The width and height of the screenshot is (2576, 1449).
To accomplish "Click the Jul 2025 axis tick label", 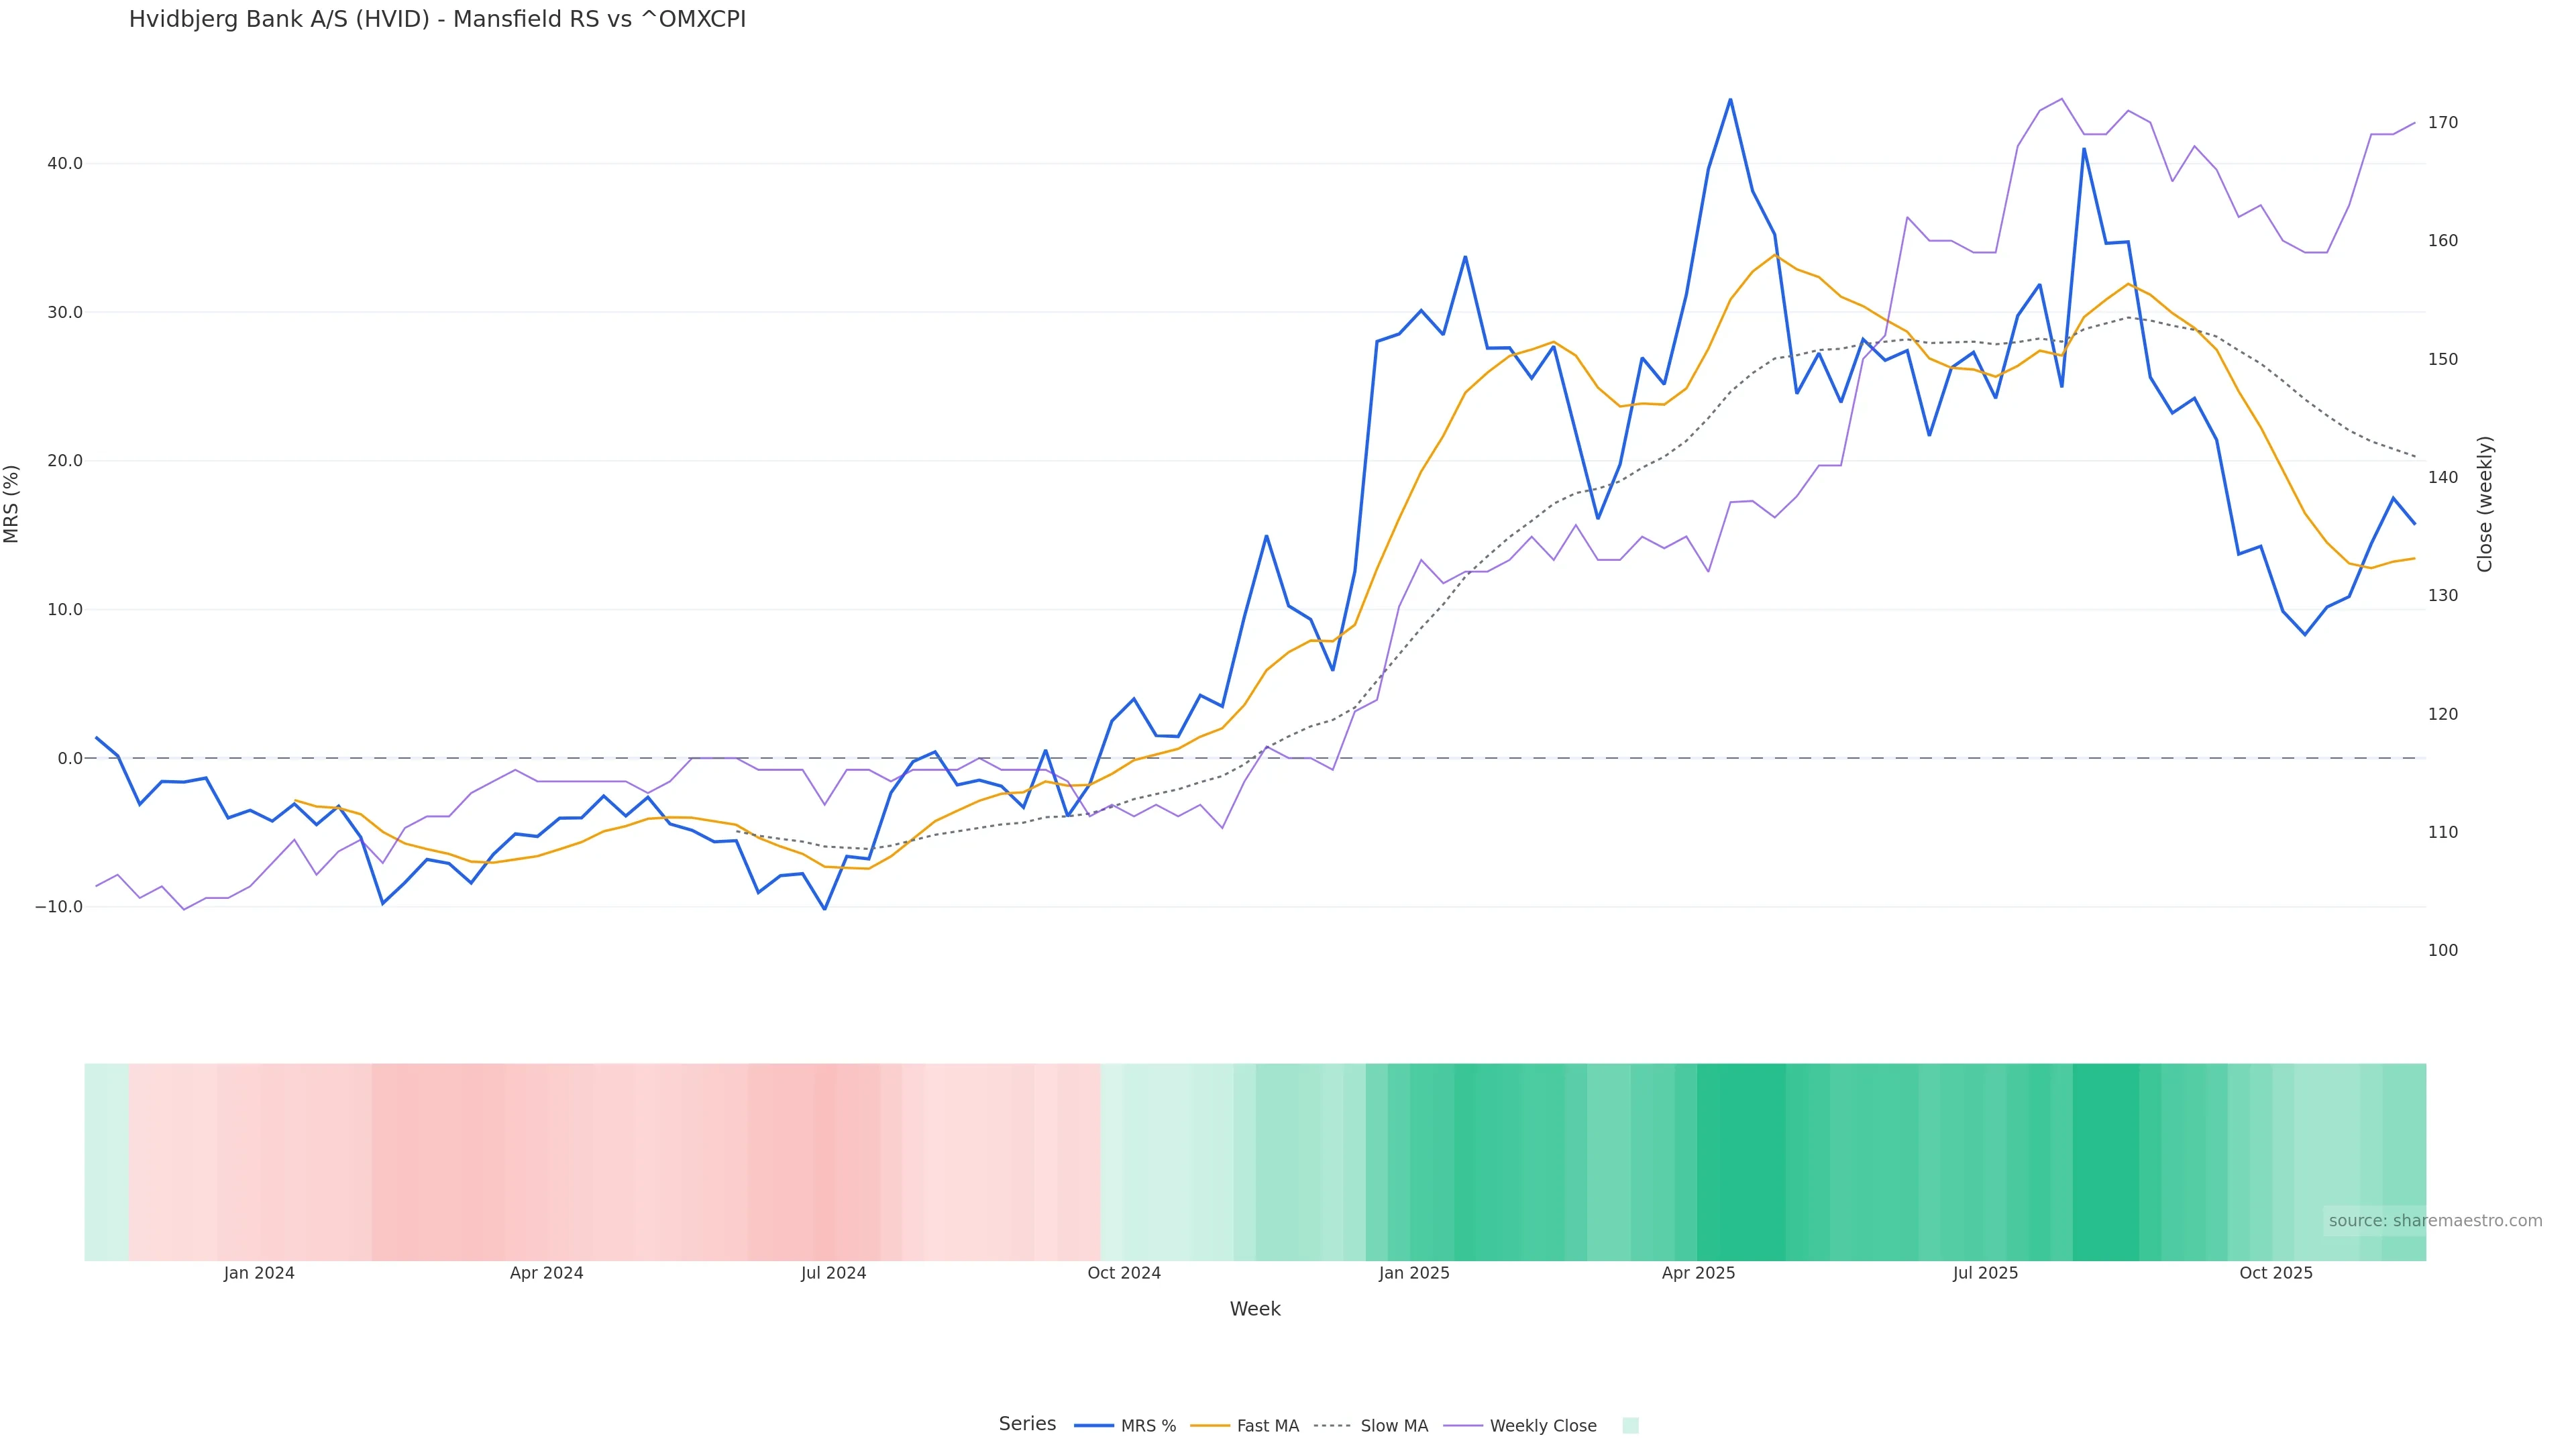I will click(x=1985, y=1273).
